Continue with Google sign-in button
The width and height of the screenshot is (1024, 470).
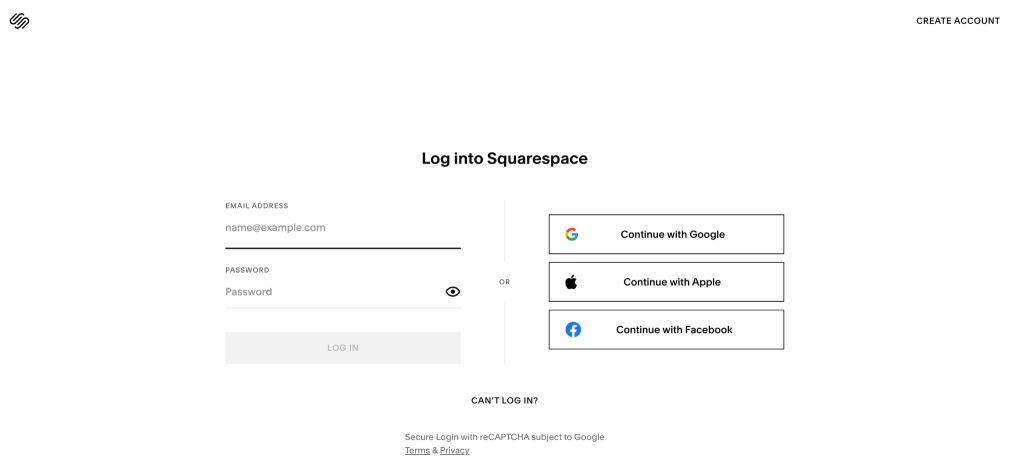(x=666, y=234)
